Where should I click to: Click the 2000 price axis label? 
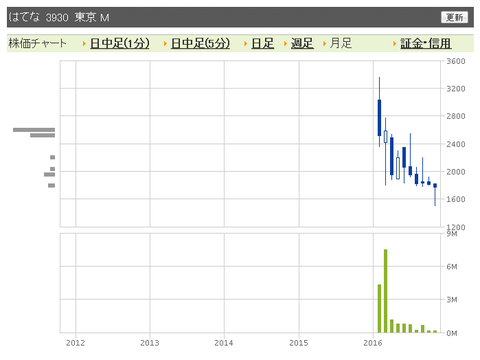pos(456,172)
